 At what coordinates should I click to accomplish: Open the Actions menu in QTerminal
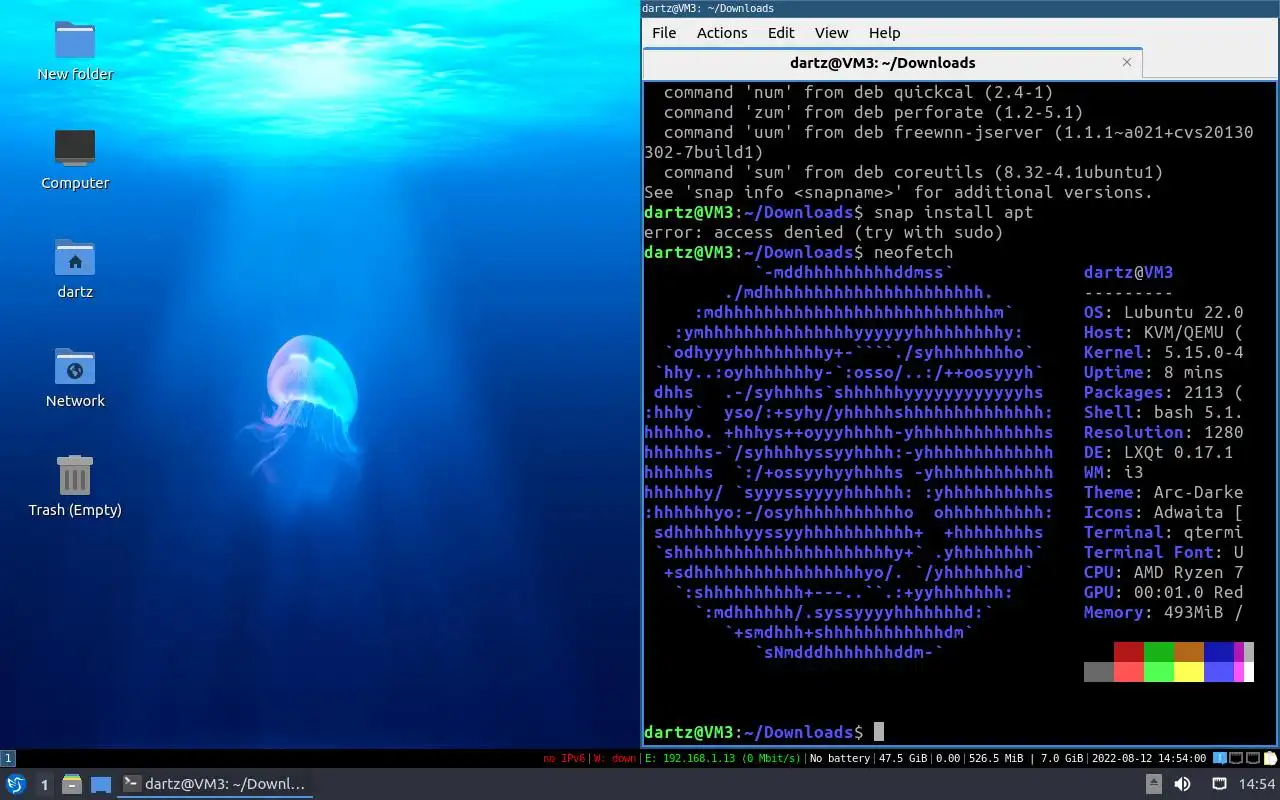point(722,32)
